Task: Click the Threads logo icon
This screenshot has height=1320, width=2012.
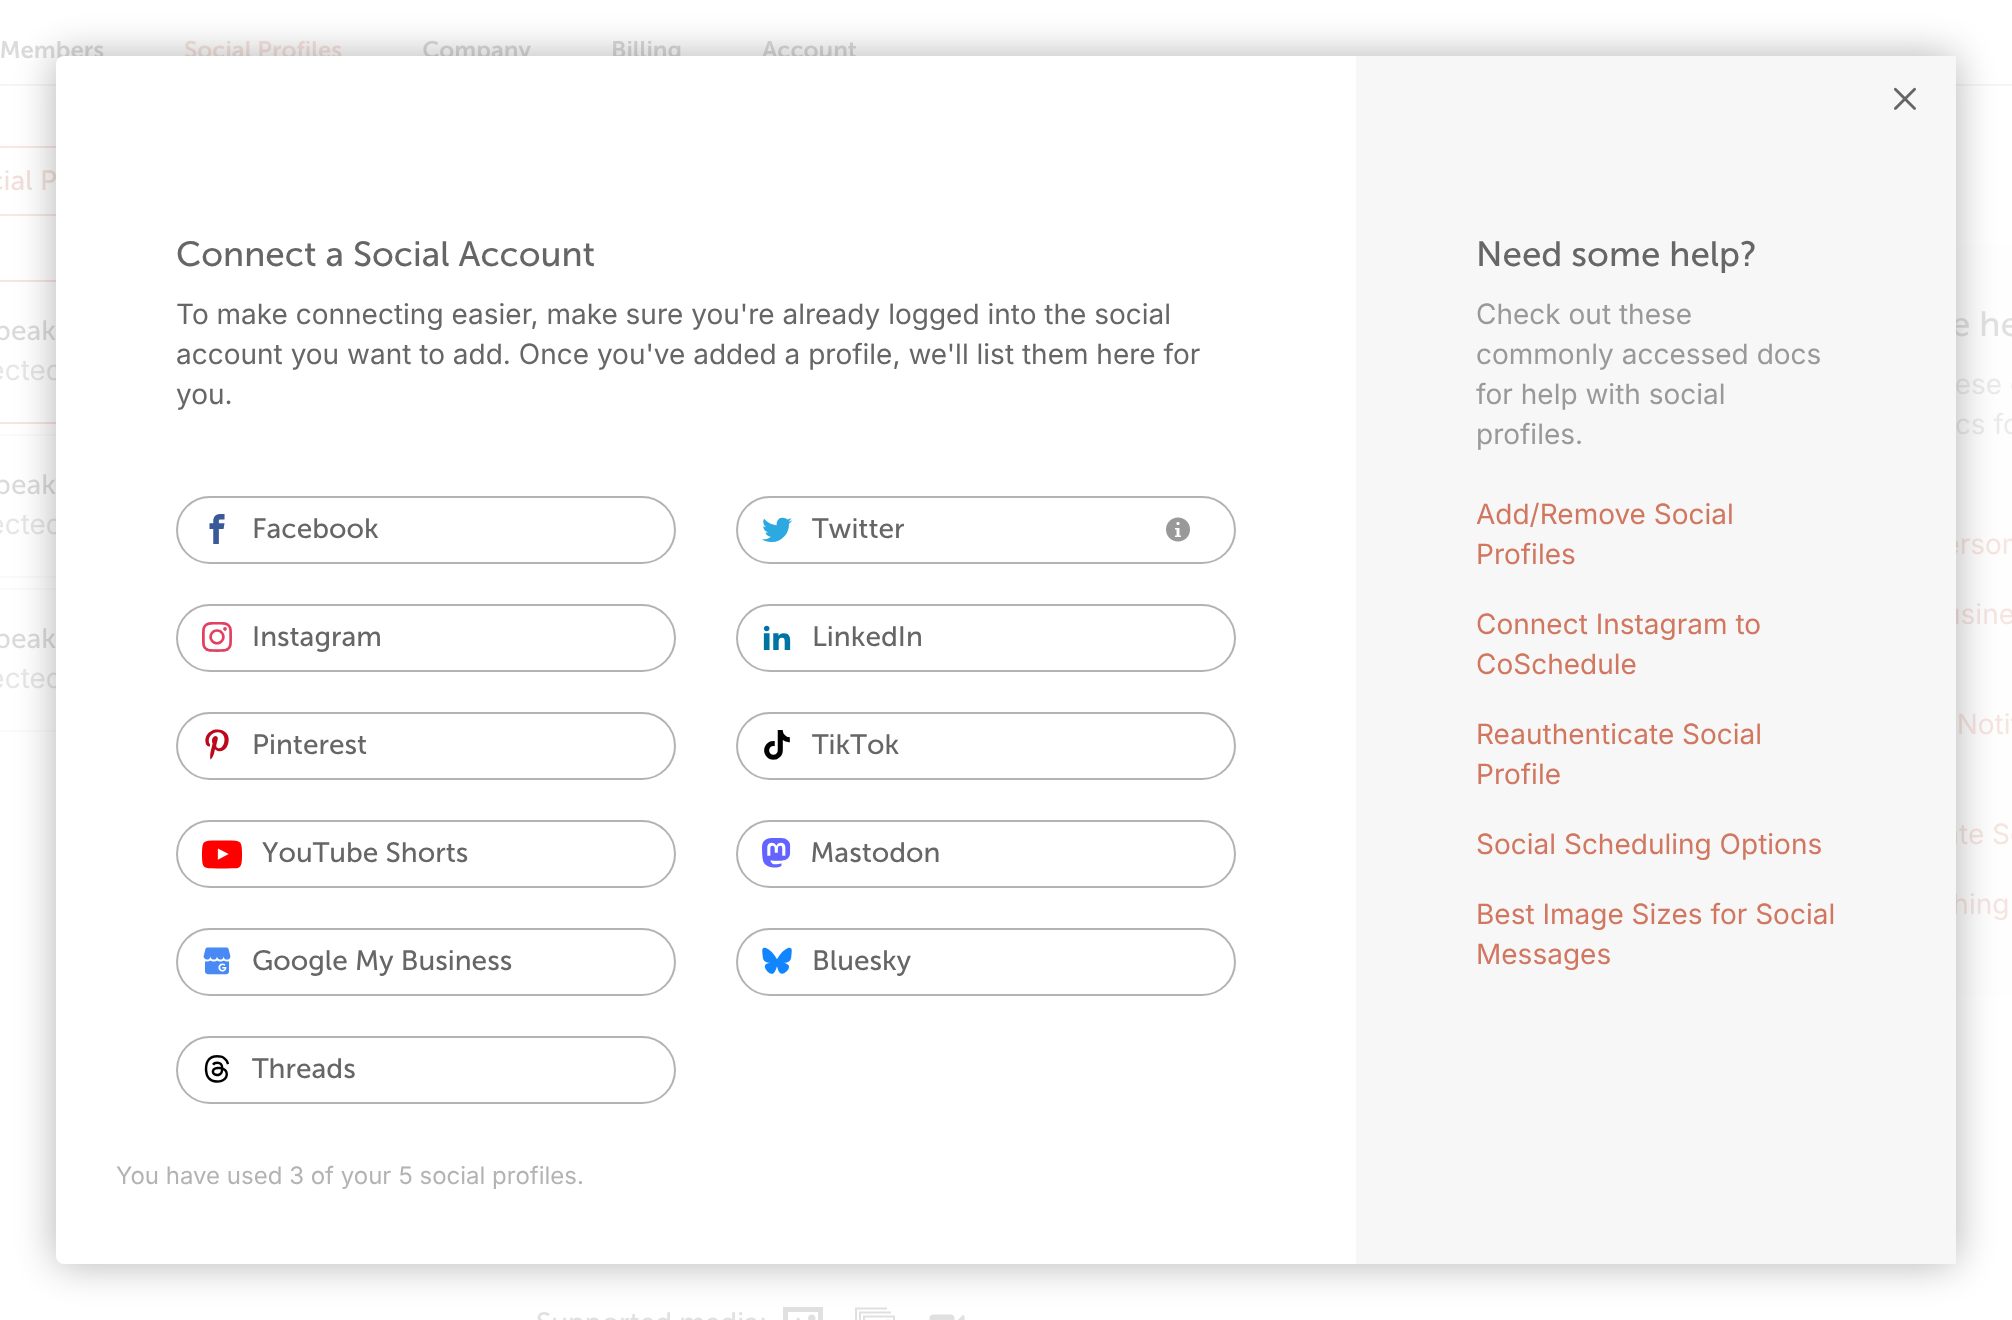Action: [217, 1069]
